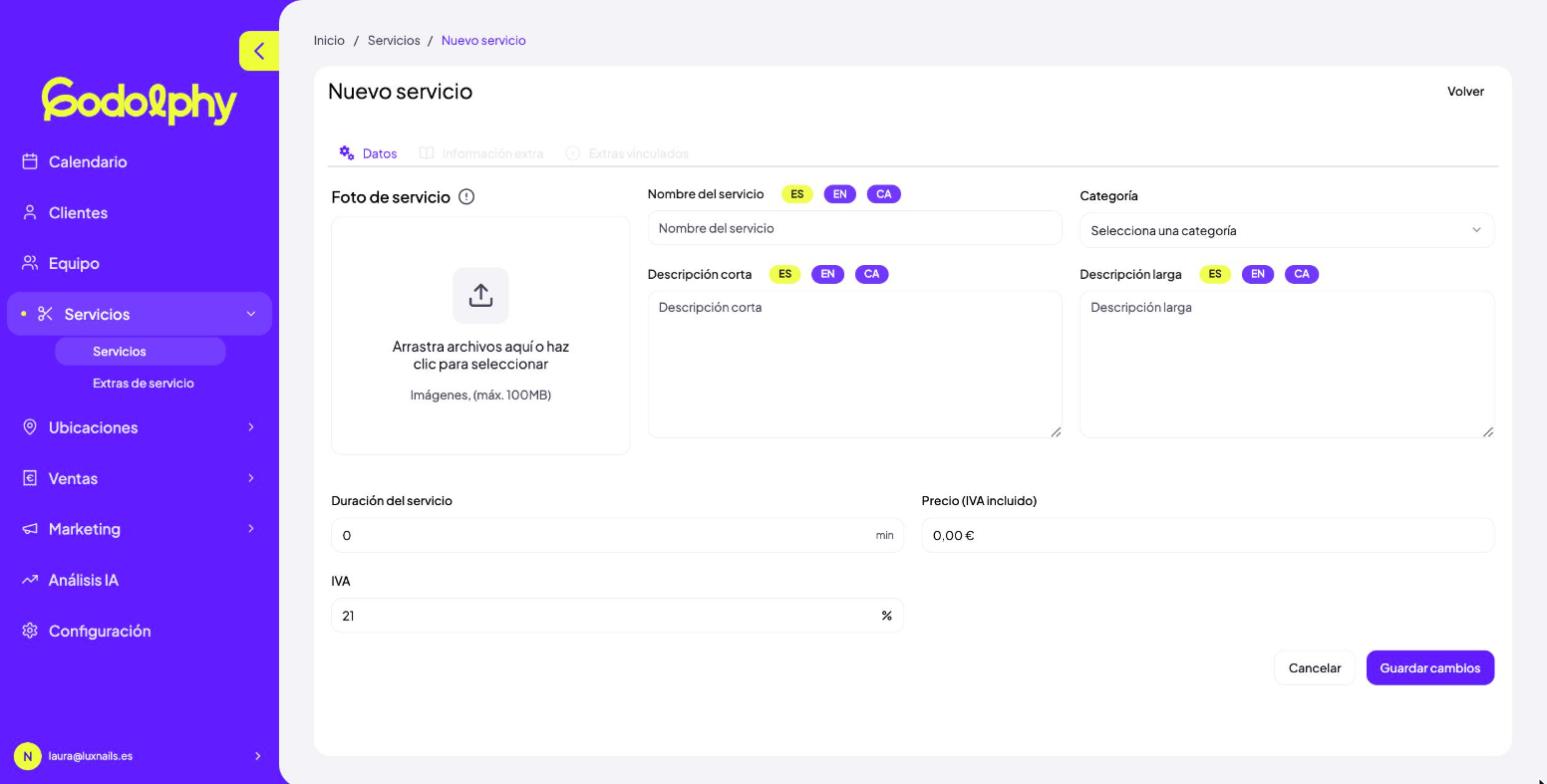Expand the Marketing submenu chevron

(251, 529)
